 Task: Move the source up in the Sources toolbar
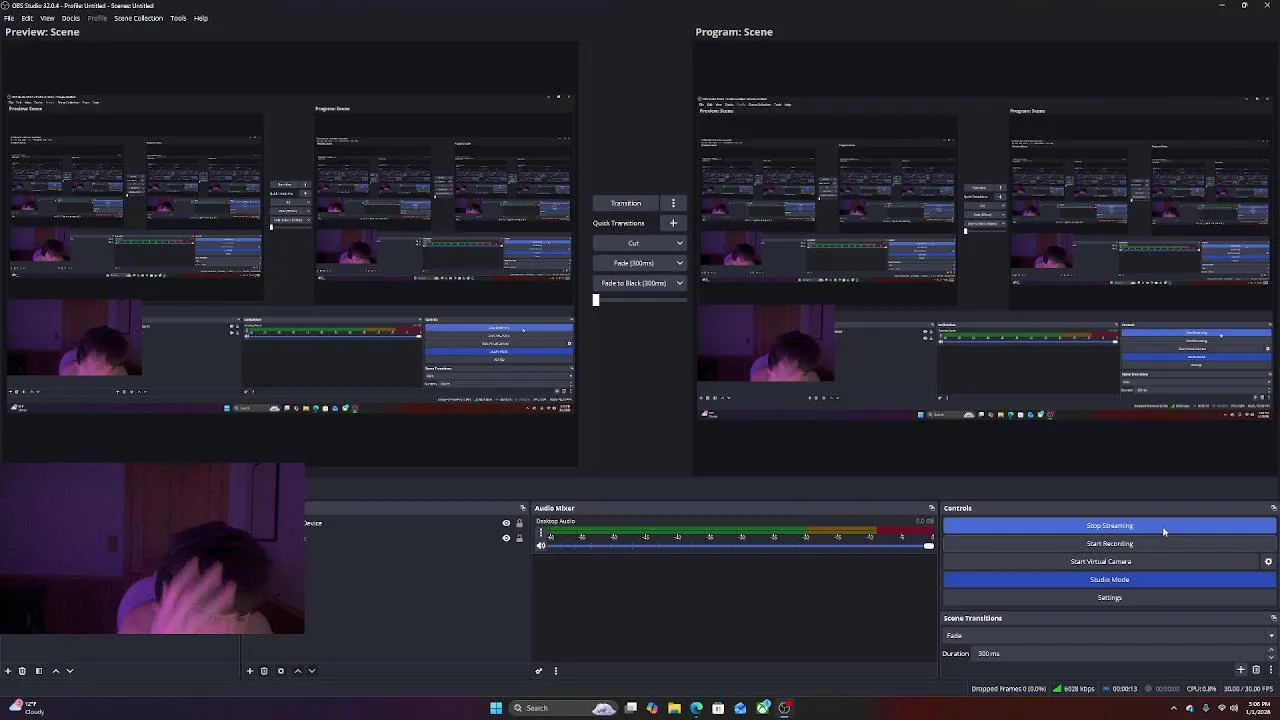click(298, 671)
